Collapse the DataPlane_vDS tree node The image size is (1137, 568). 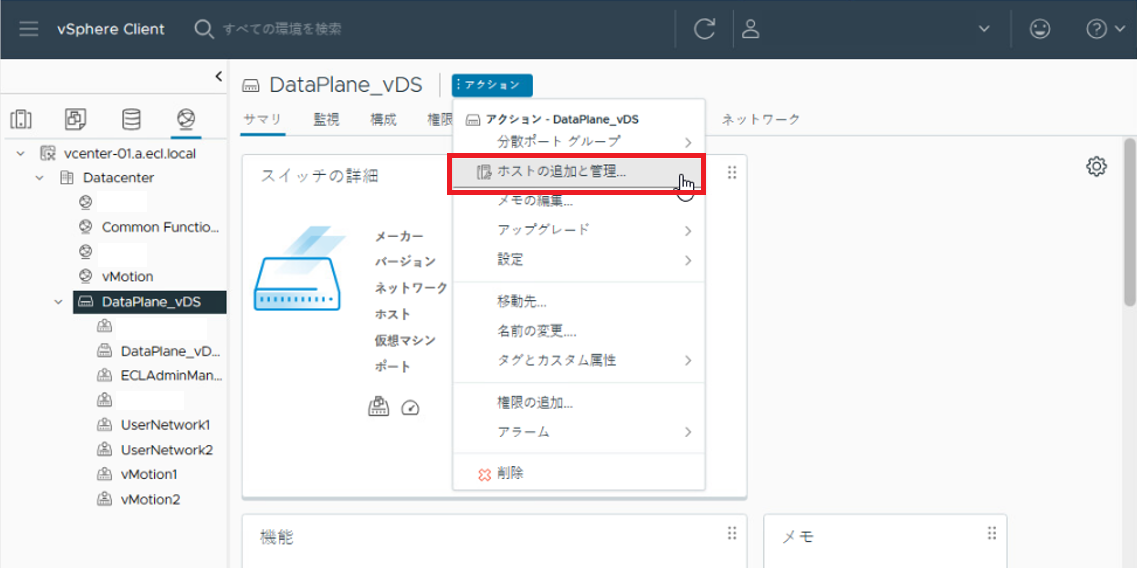(x=58, y=302)
